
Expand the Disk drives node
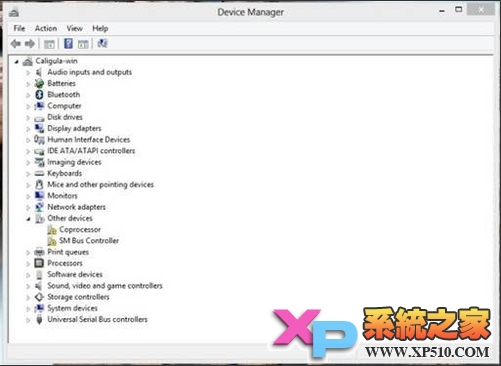(x=28, y=118)
